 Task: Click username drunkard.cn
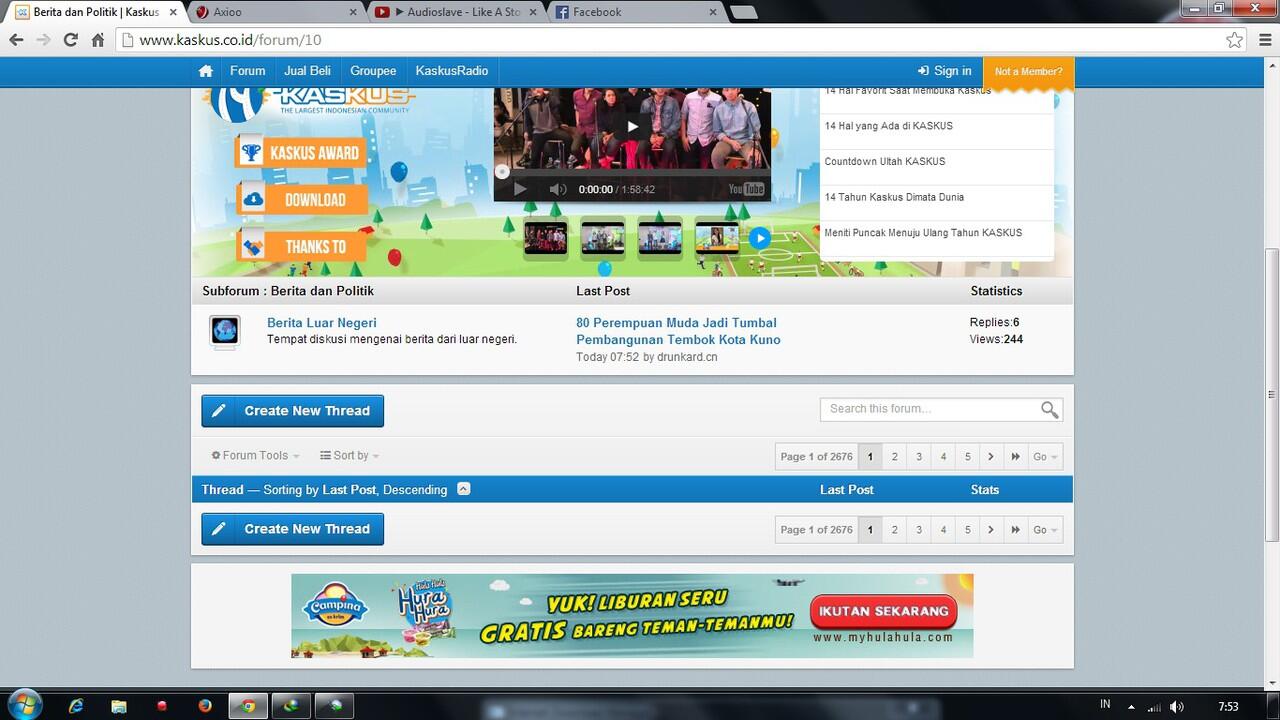click(687, 357)
